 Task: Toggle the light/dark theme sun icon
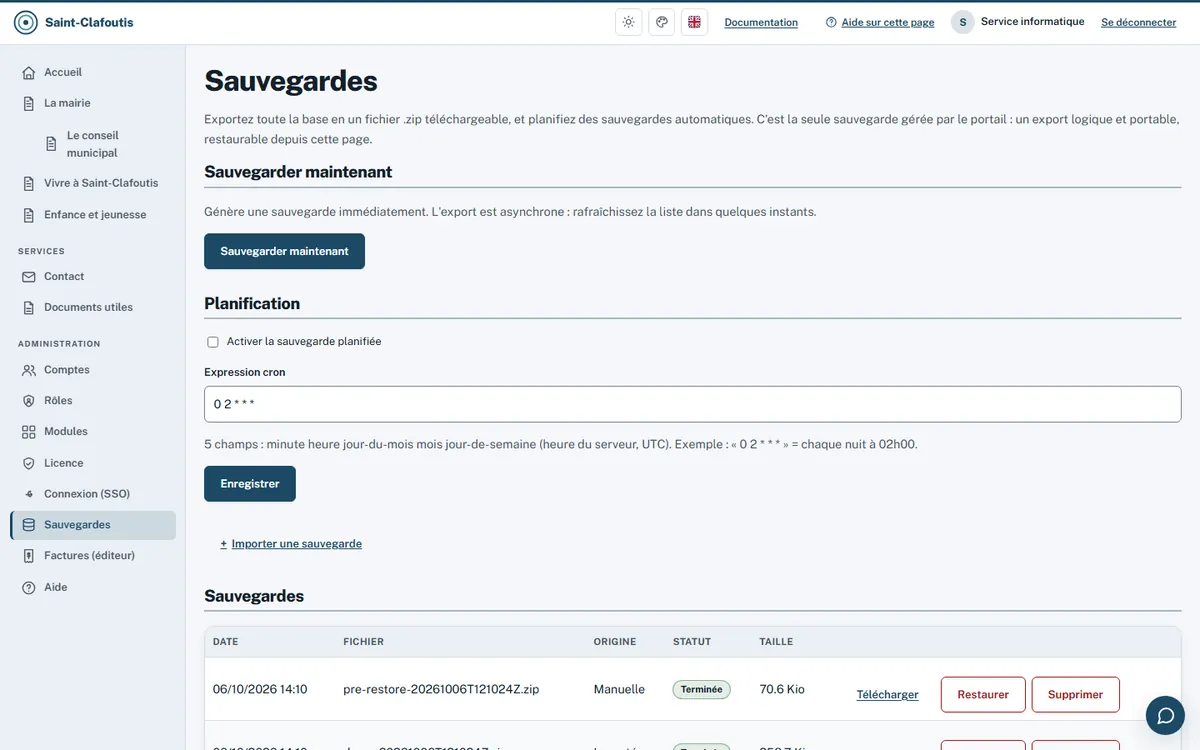tap(628, 22)
